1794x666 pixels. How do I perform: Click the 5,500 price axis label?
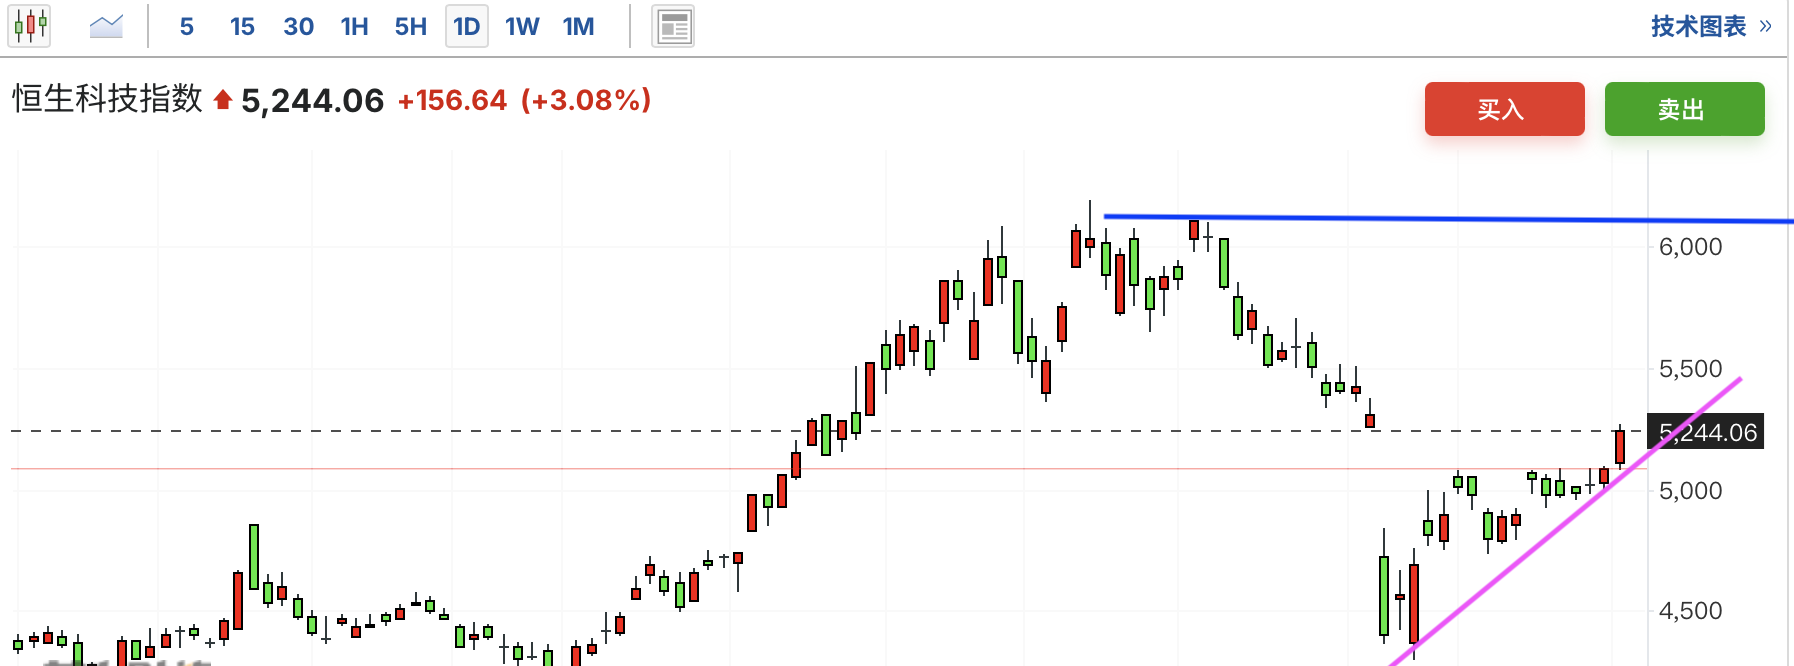tap(1690, 369)
